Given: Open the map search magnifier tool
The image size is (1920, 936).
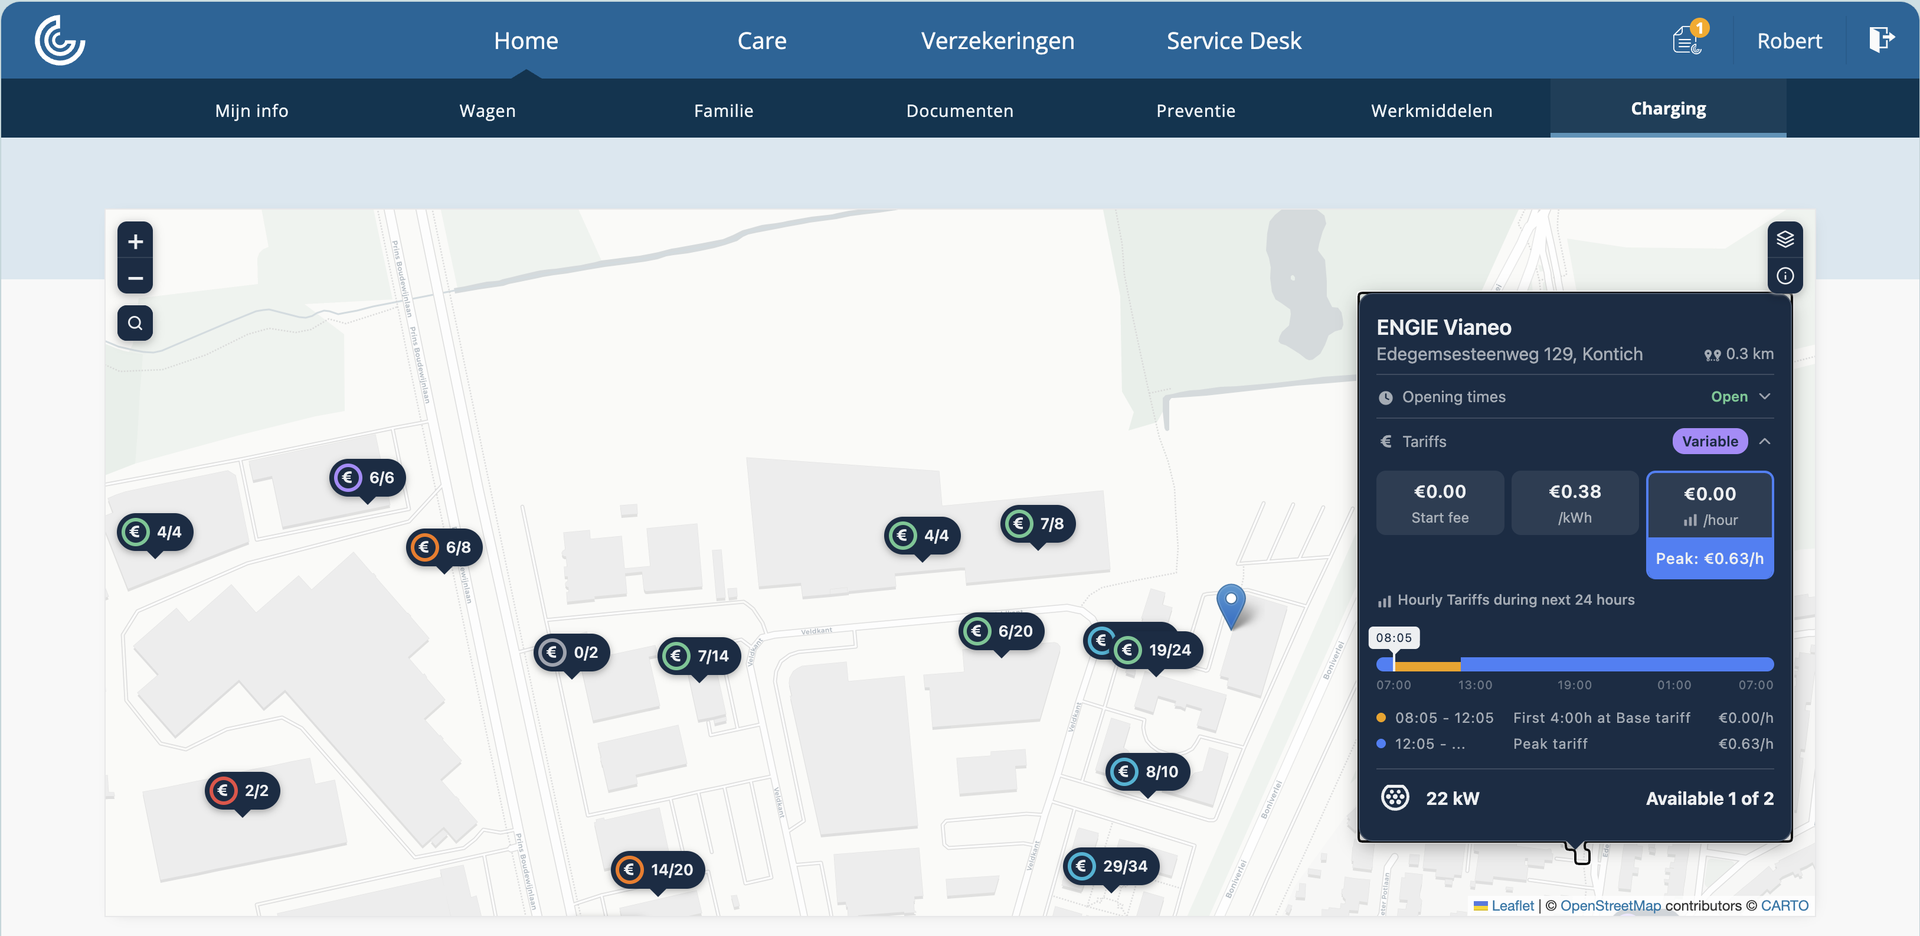Looking at the screenshot, I should pos(135,323).
